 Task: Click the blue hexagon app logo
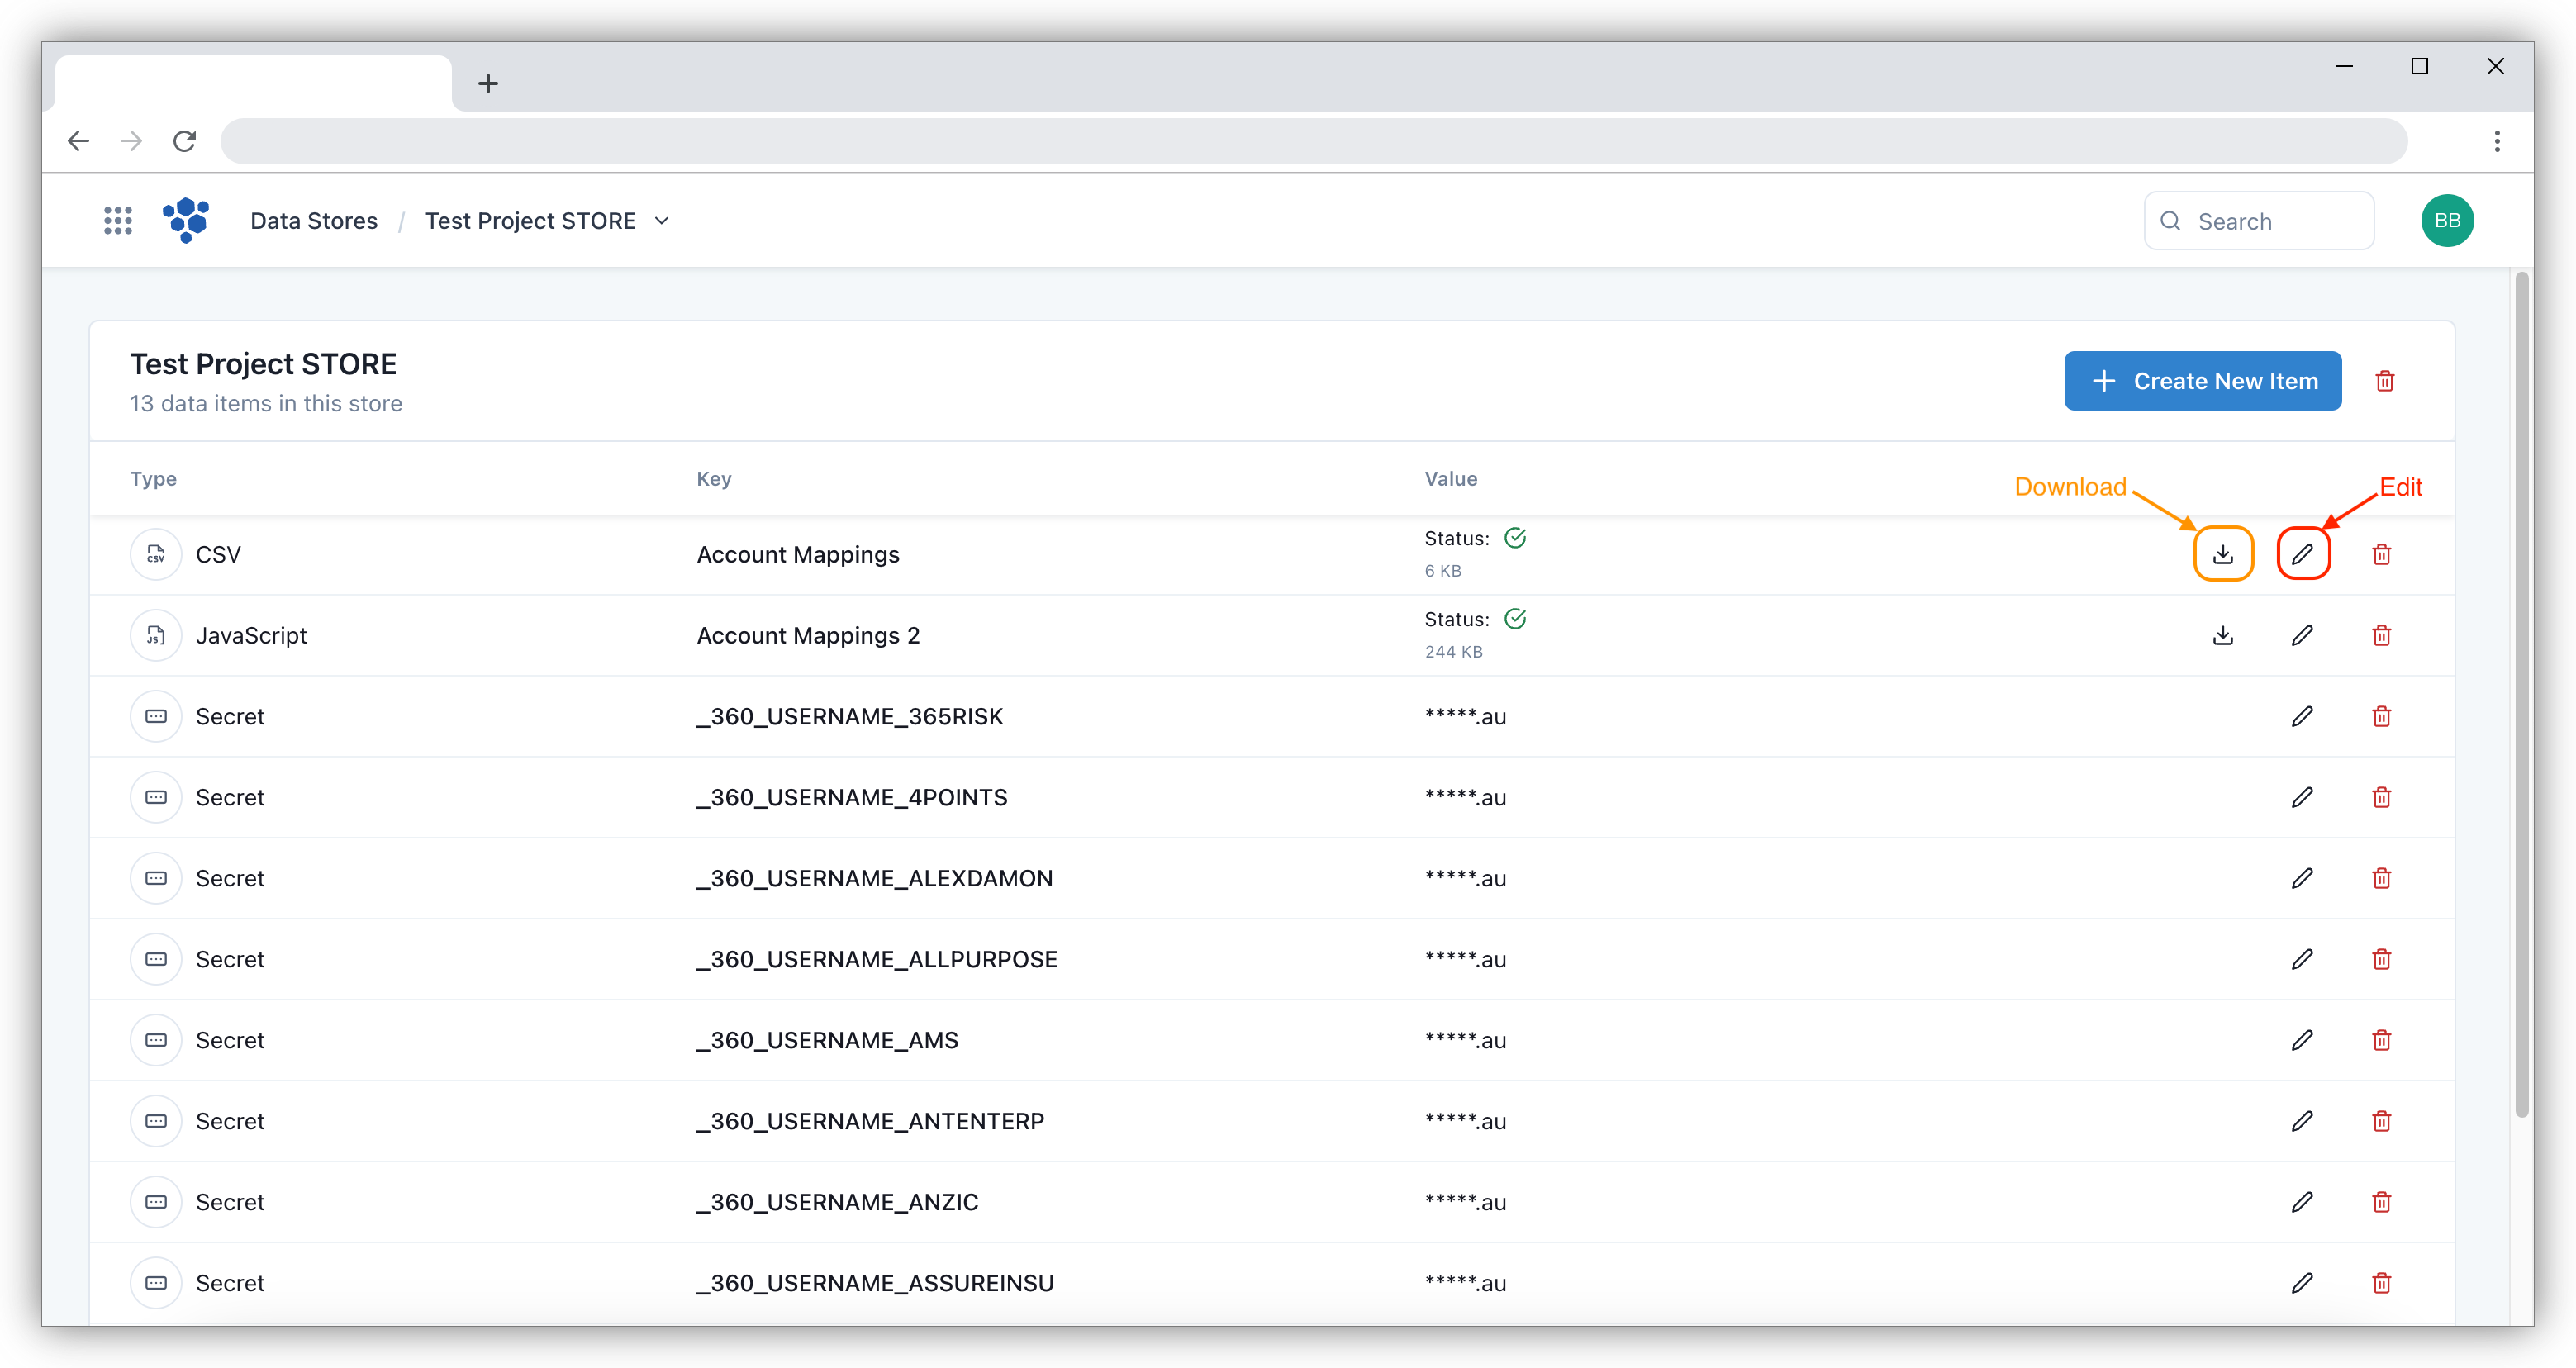pos(186,220)
